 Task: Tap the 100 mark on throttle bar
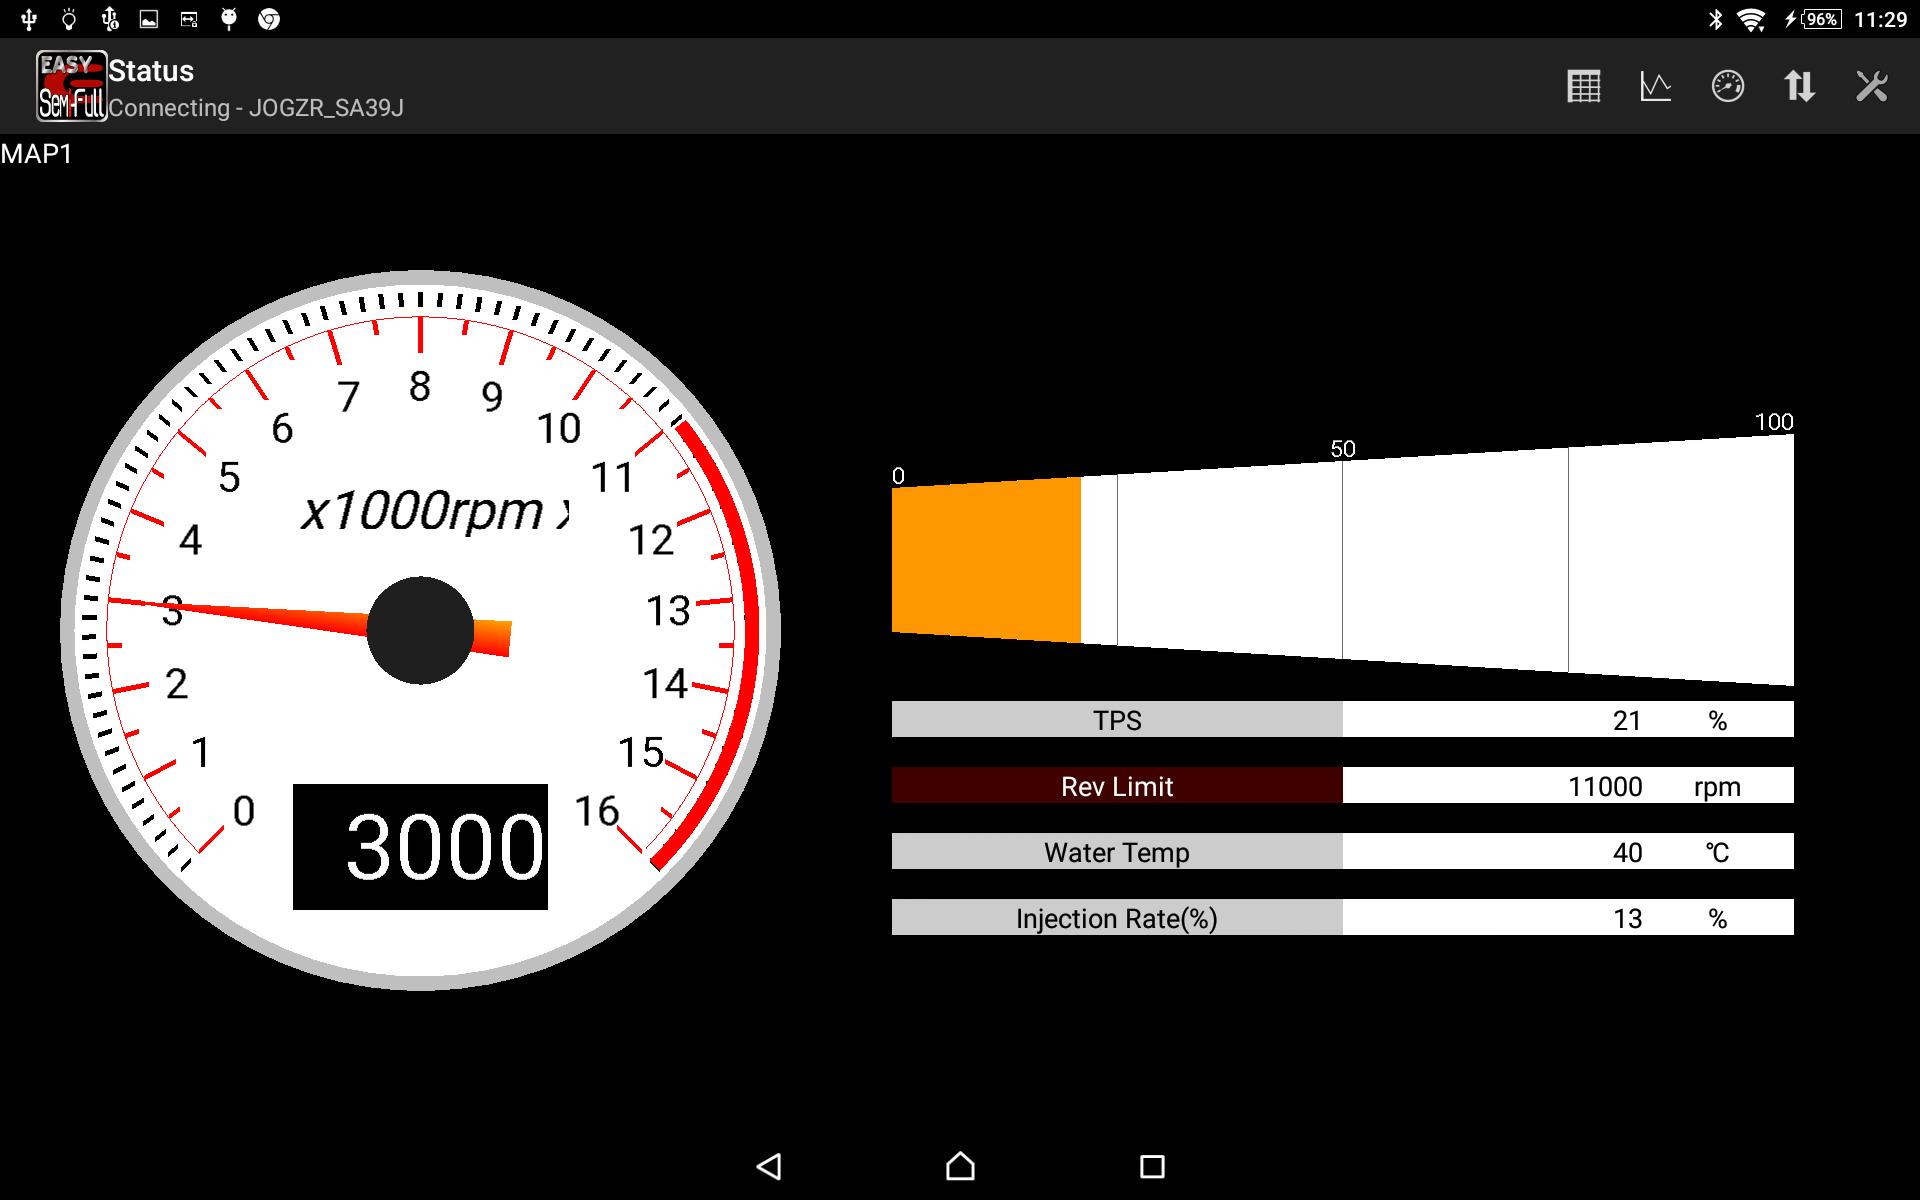pyautogui.click(x=1774, y=422)
